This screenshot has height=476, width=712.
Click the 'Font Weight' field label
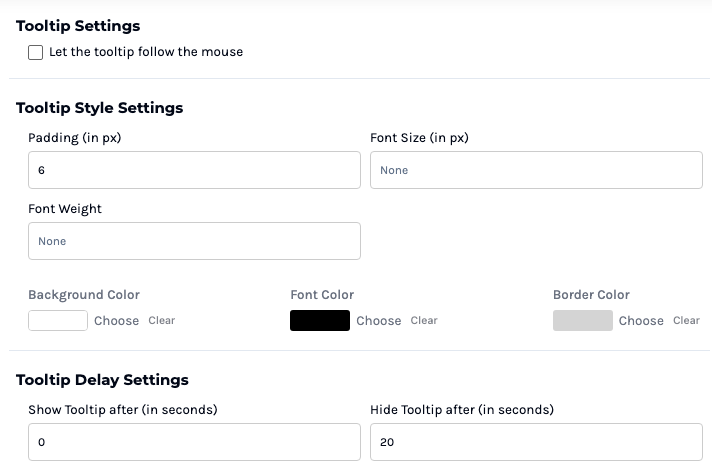tap(65, 209)
